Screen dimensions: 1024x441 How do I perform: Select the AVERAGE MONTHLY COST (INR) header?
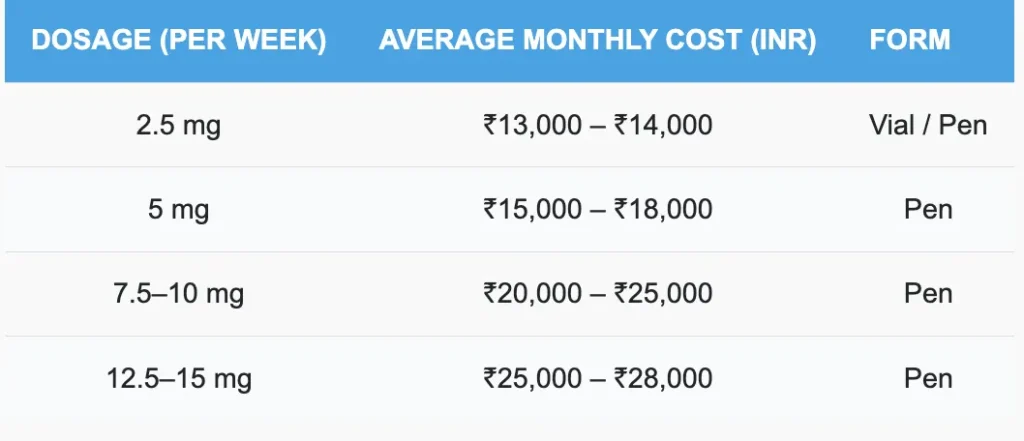[x=597, y=41]
